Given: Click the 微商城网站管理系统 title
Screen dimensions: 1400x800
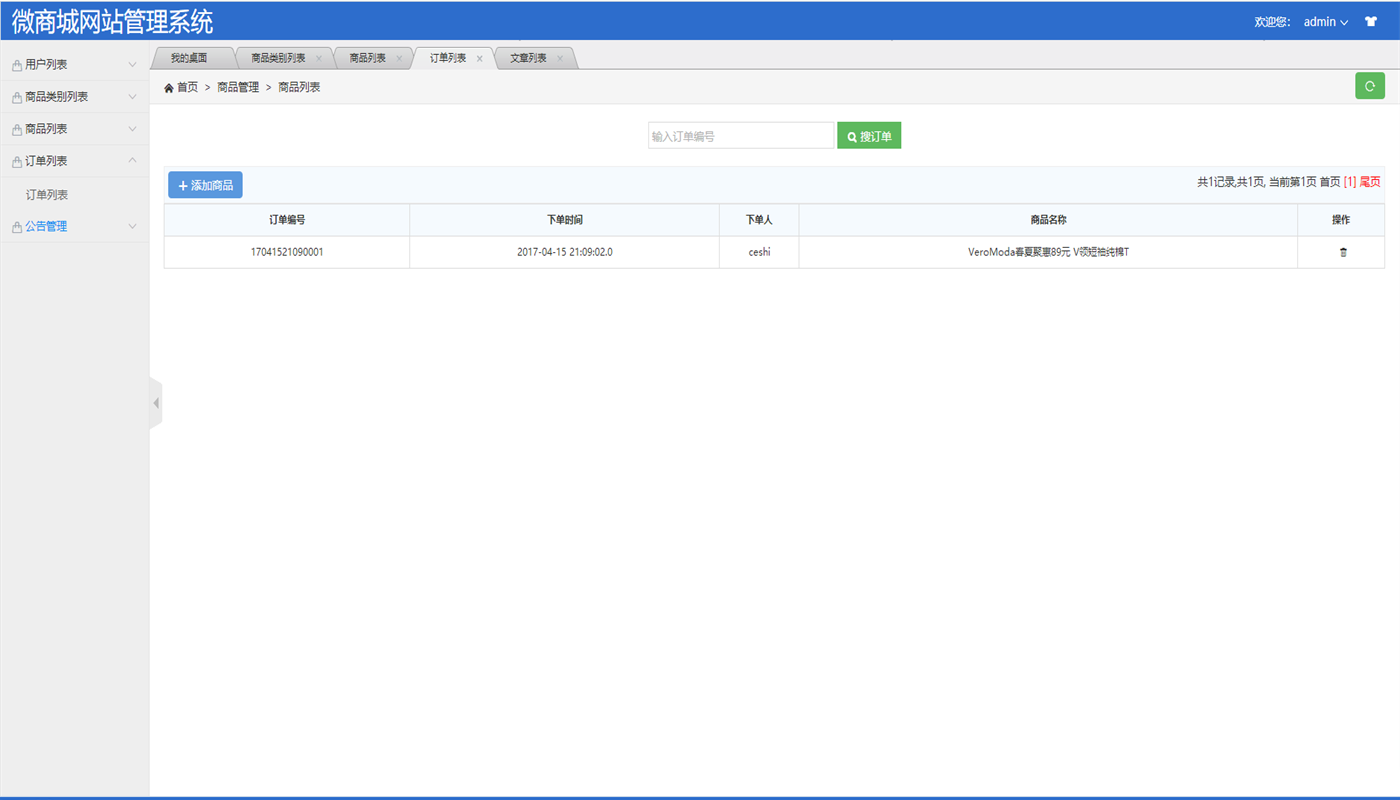Looking at the screenshot, I should [x=112, y=21].
